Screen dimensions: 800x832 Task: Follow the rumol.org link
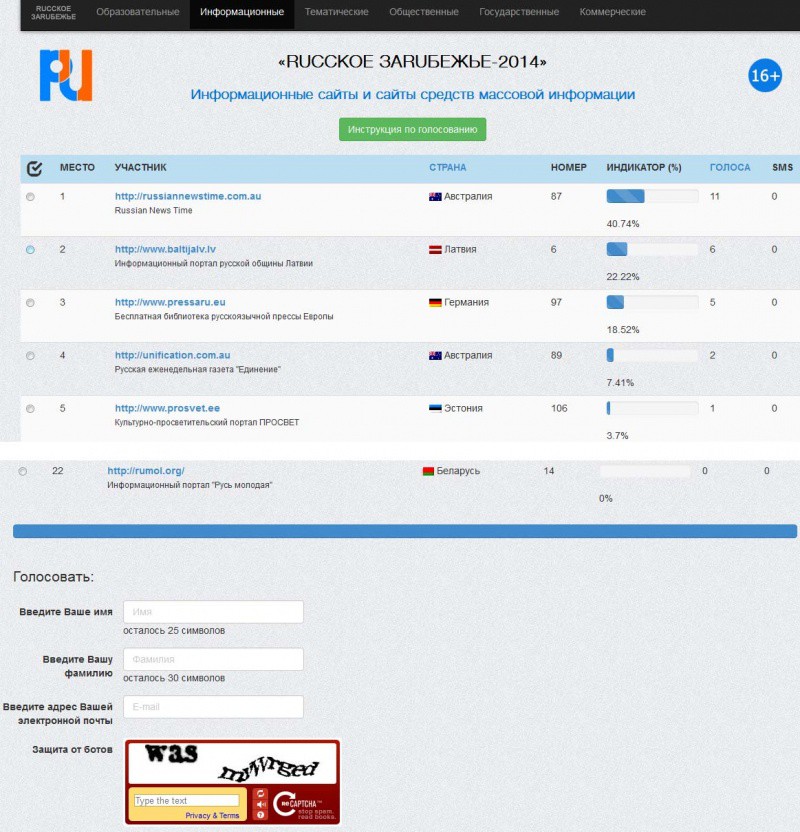(x=146, y=471)
